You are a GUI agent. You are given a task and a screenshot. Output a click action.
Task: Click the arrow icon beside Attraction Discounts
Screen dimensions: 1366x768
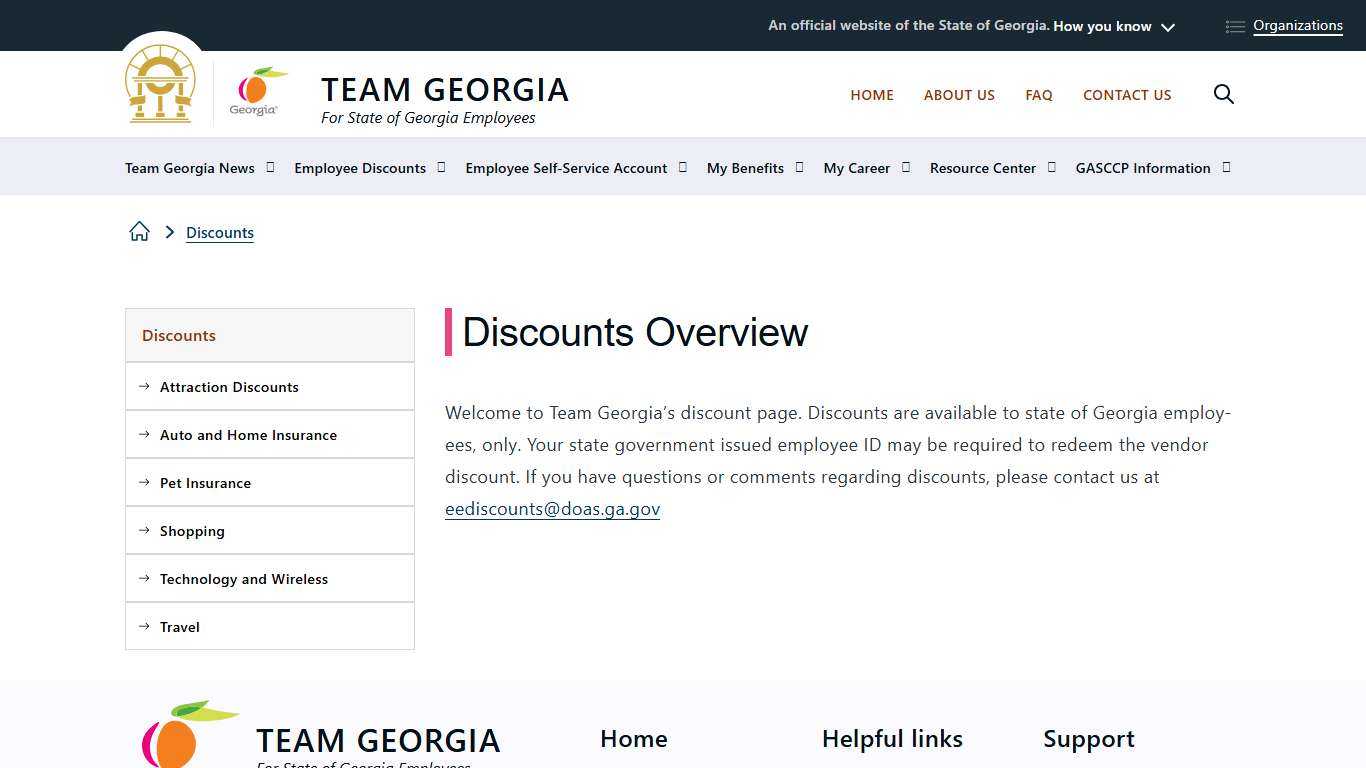(x=141, y=386)
